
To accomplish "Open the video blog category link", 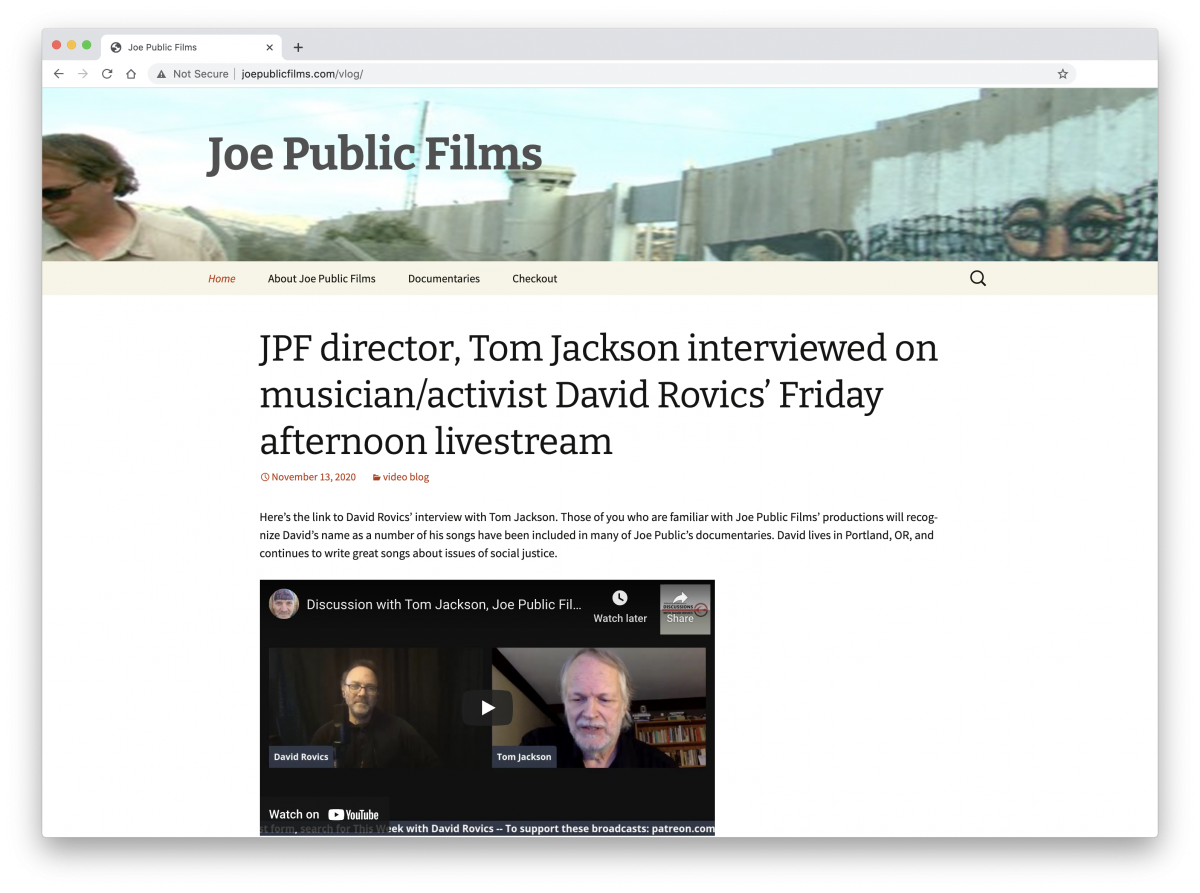I will coord(401,477).
